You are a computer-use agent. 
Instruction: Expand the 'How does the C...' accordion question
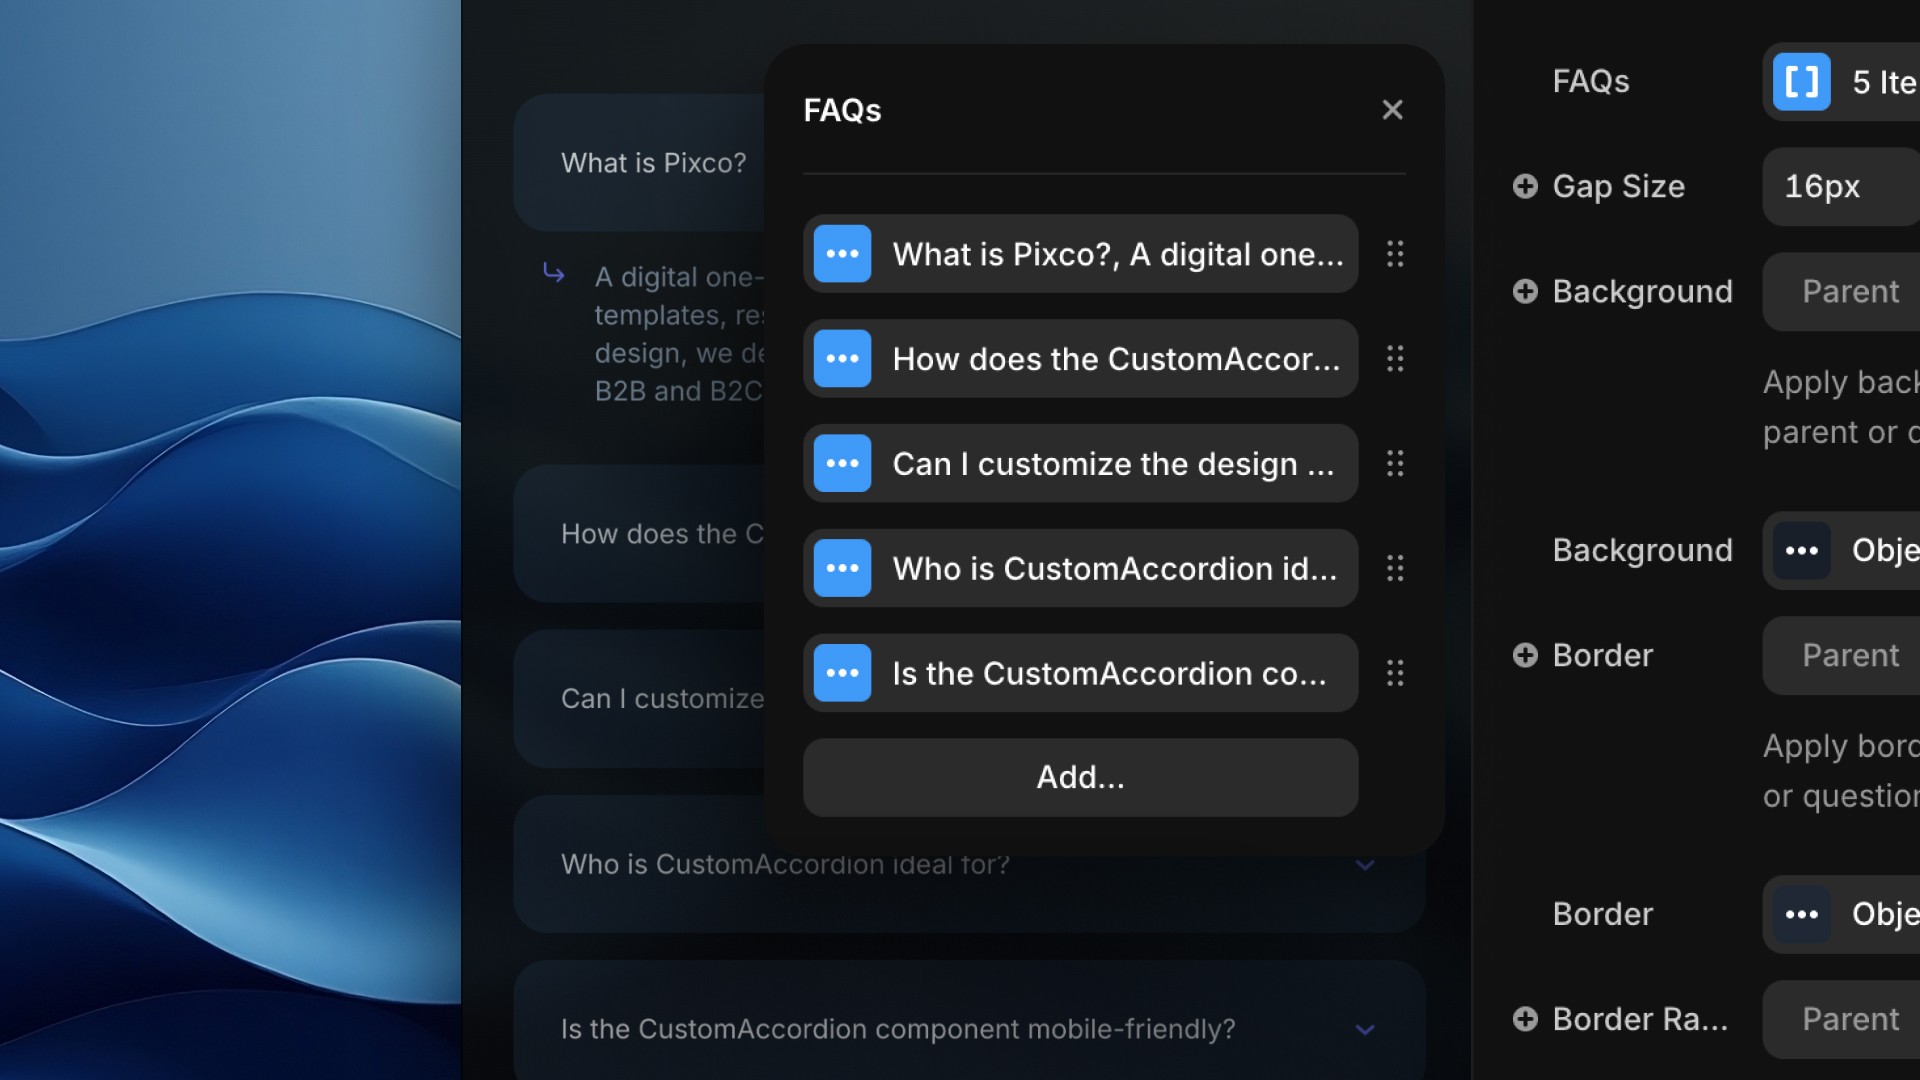pyautogui.click(x=640, y=534)
